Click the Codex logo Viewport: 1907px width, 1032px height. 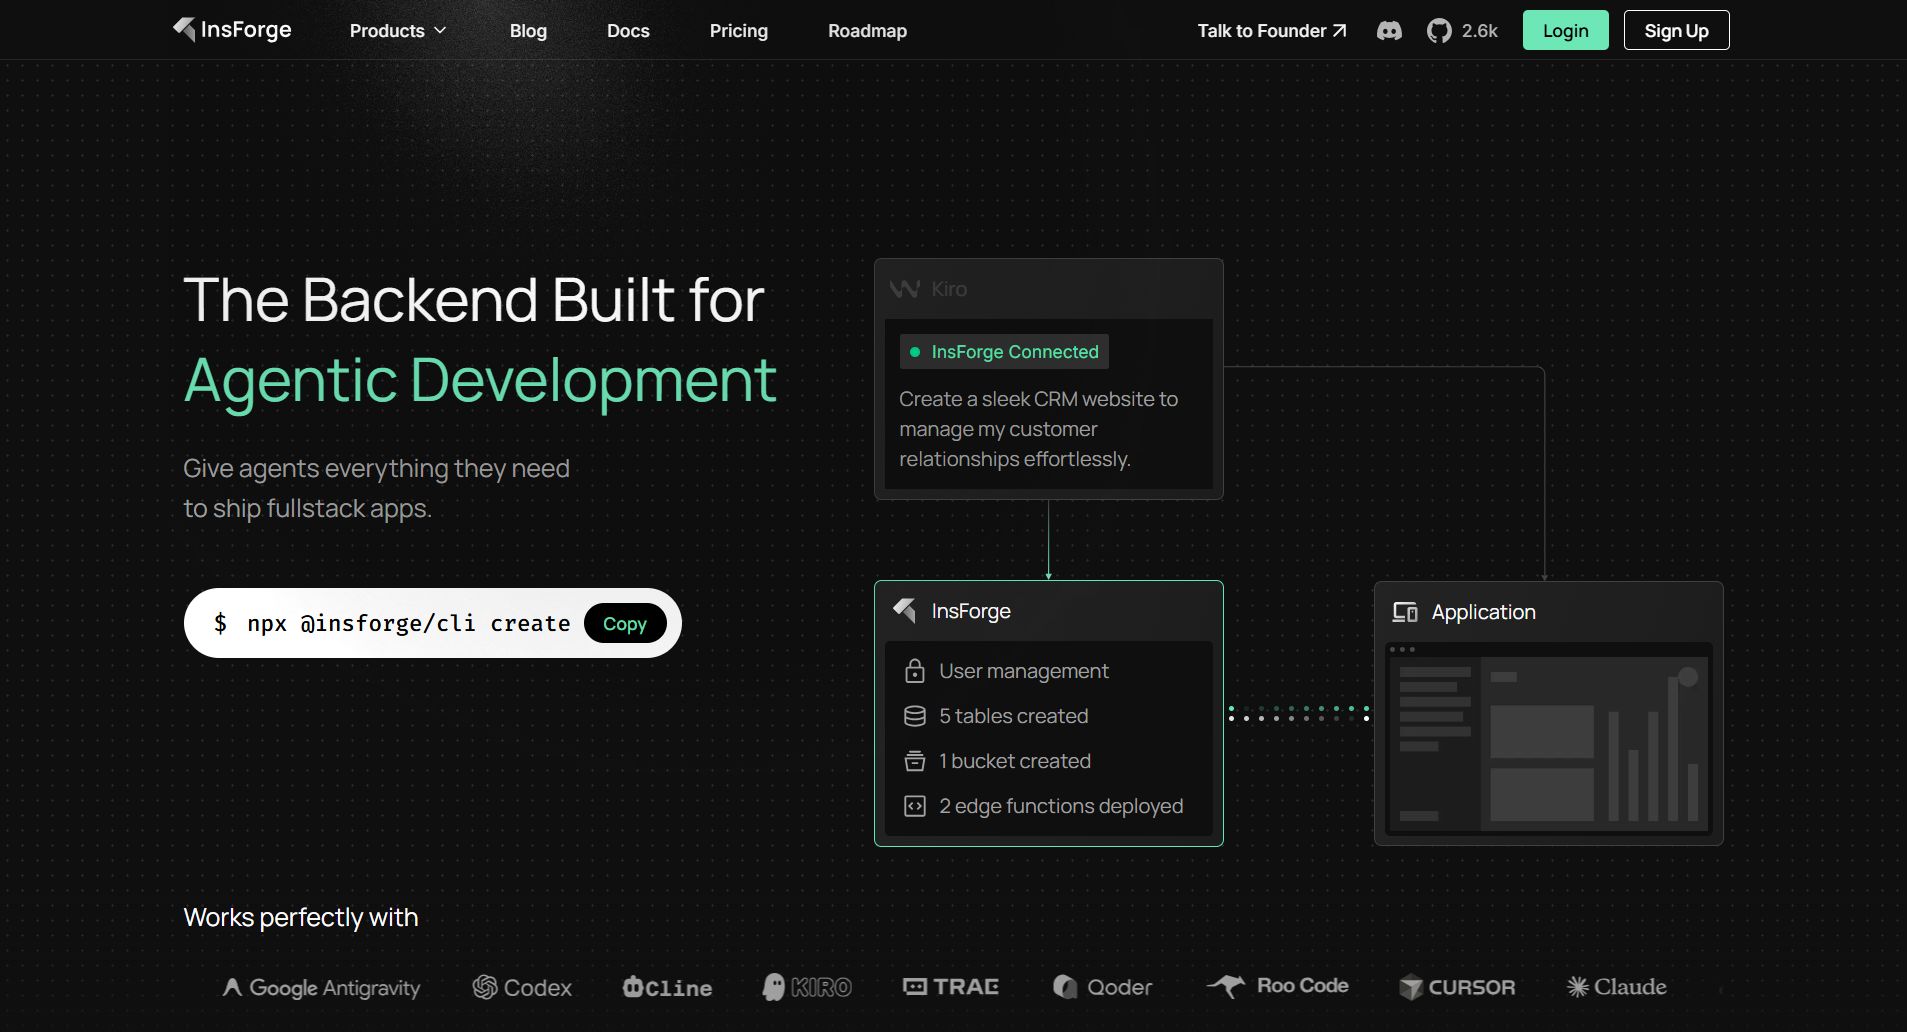pos(522,988)
